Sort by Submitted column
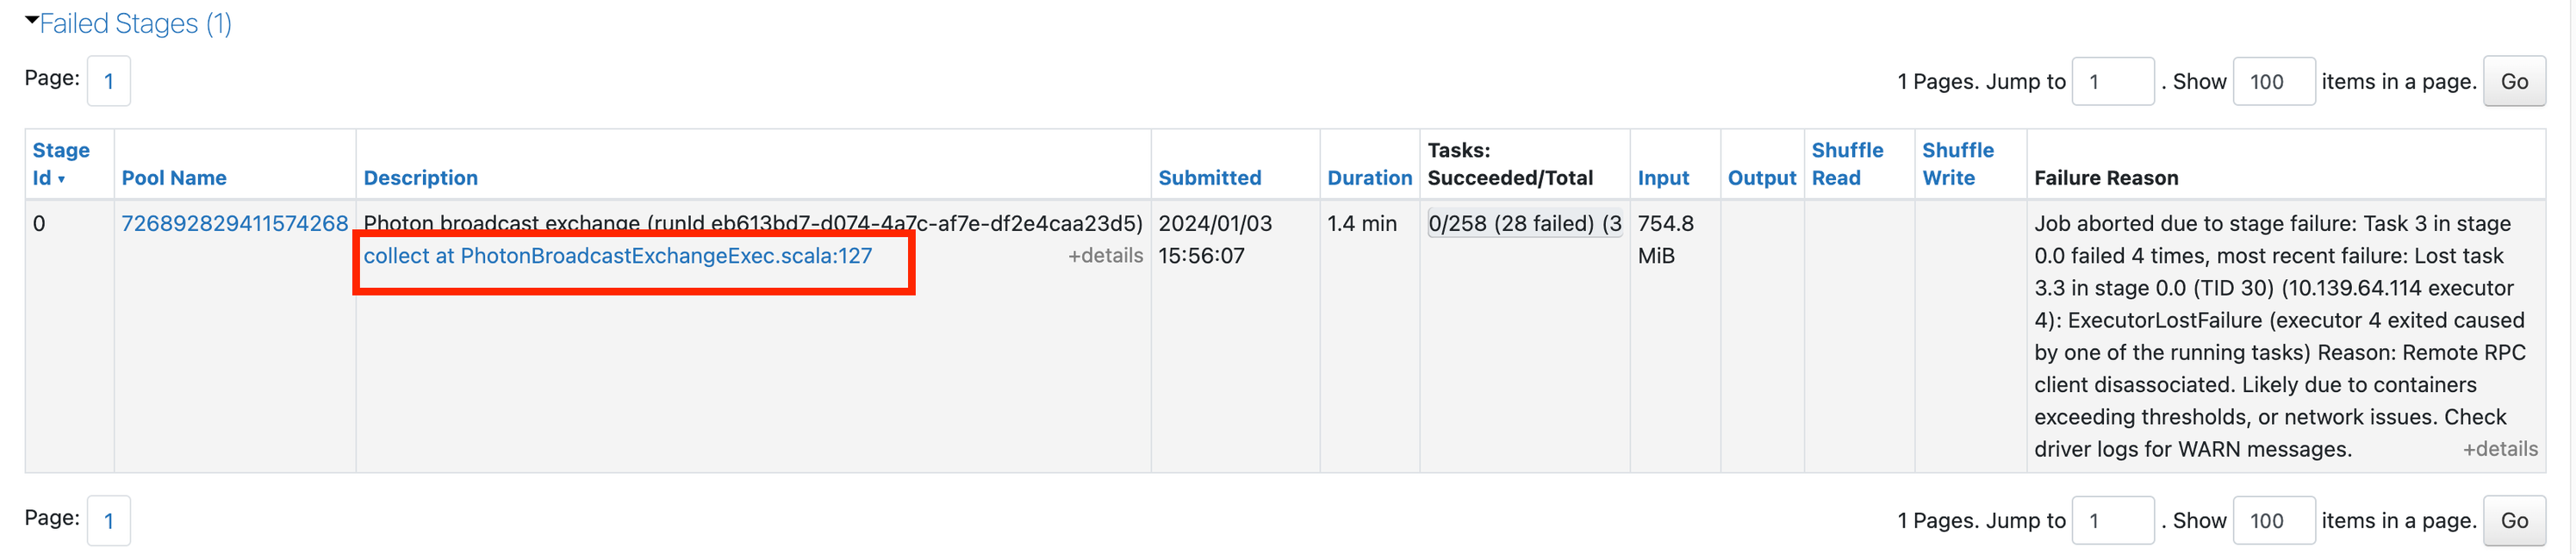 tap(1209, 178)
